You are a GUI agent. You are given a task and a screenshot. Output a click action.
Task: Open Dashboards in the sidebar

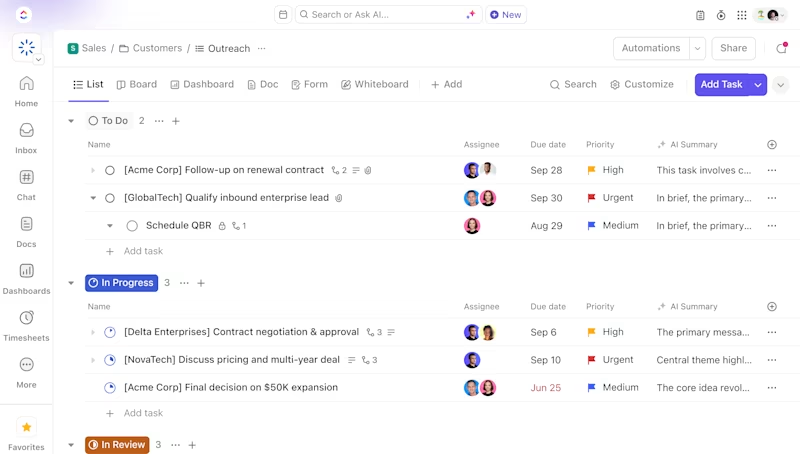[26, 279]
